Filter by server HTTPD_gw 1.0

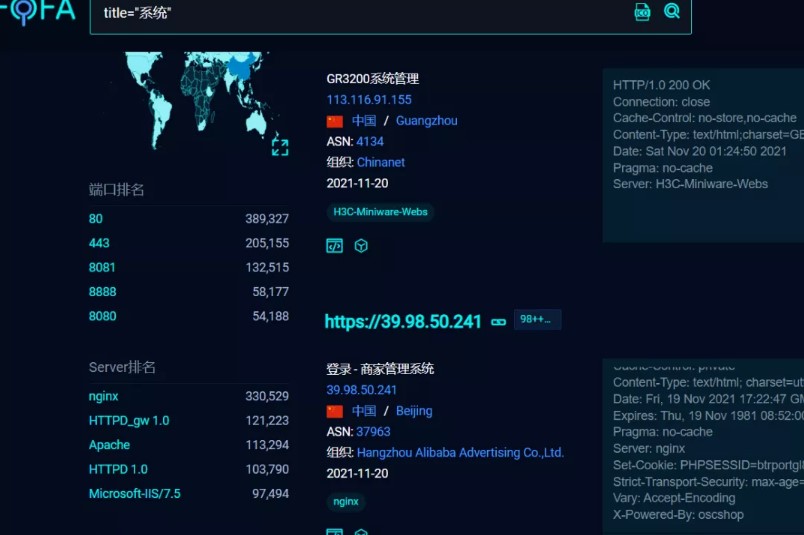click(129, 421)
